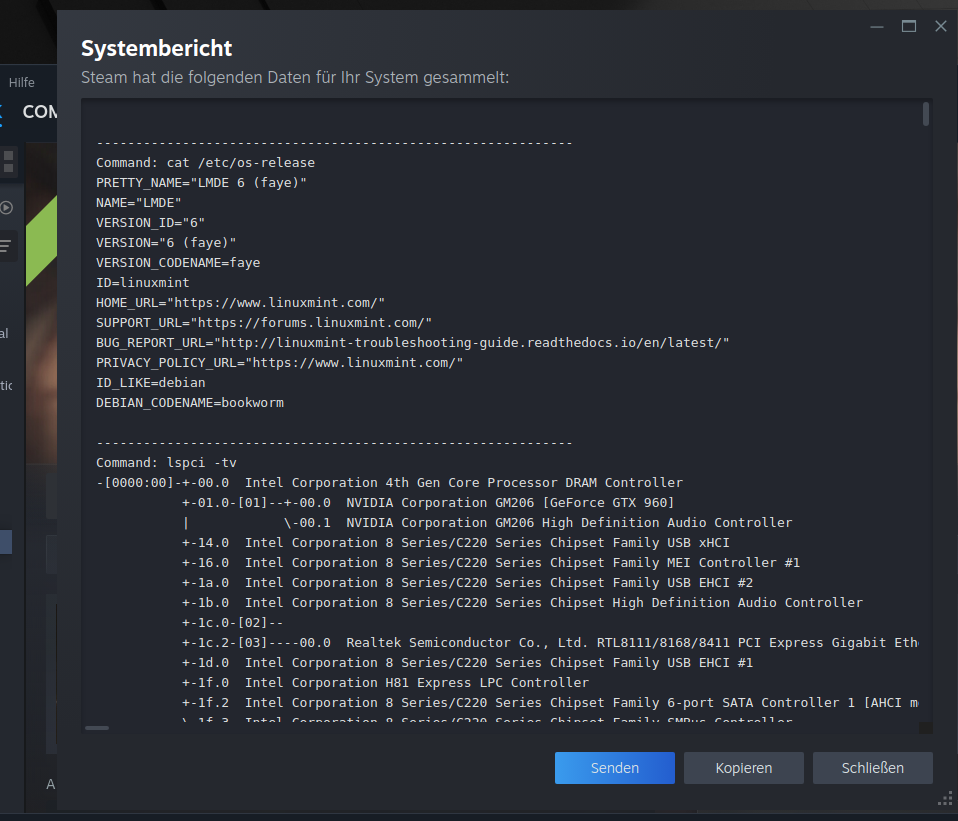Viewport: 958px width, 821px height.
Task: Send the system report via Senden
Action: tap(614, 767)
